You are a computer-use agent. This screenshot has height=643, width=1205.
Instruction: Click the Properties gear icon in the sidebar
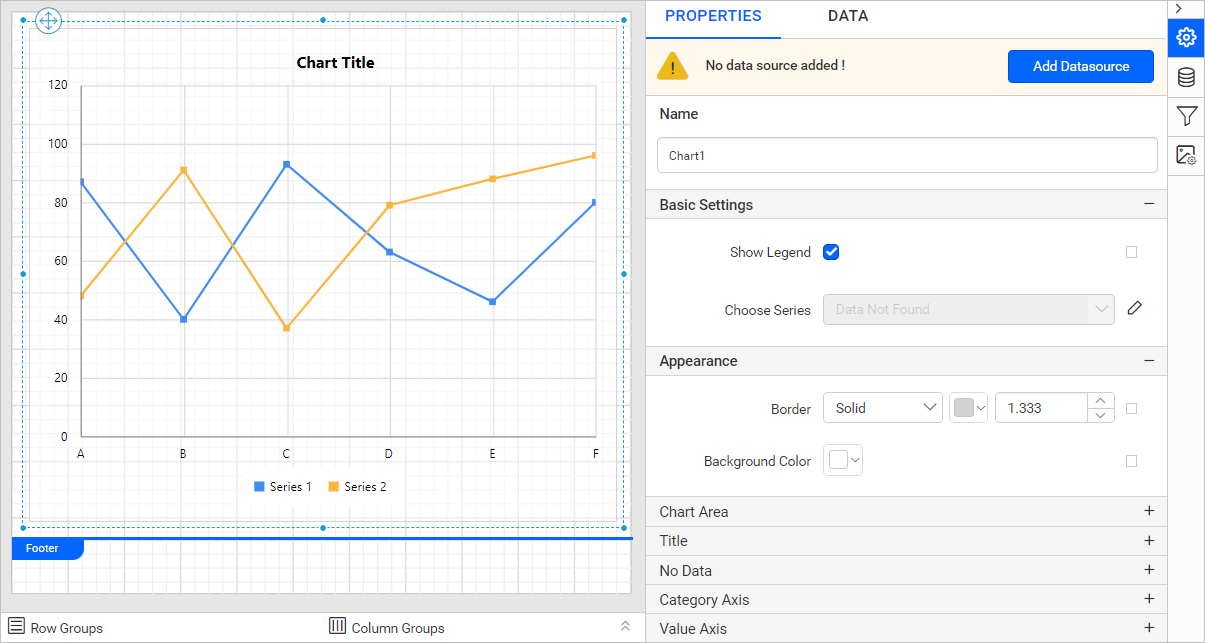[1186, 38]
